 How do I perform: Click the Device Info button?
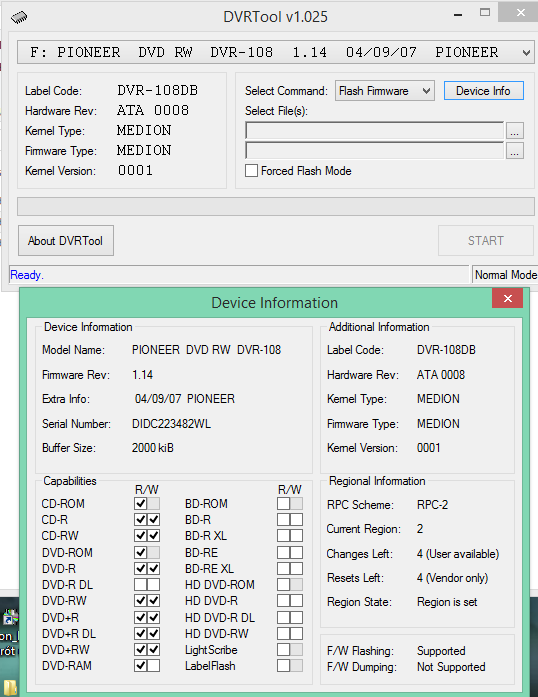(483, 91)
